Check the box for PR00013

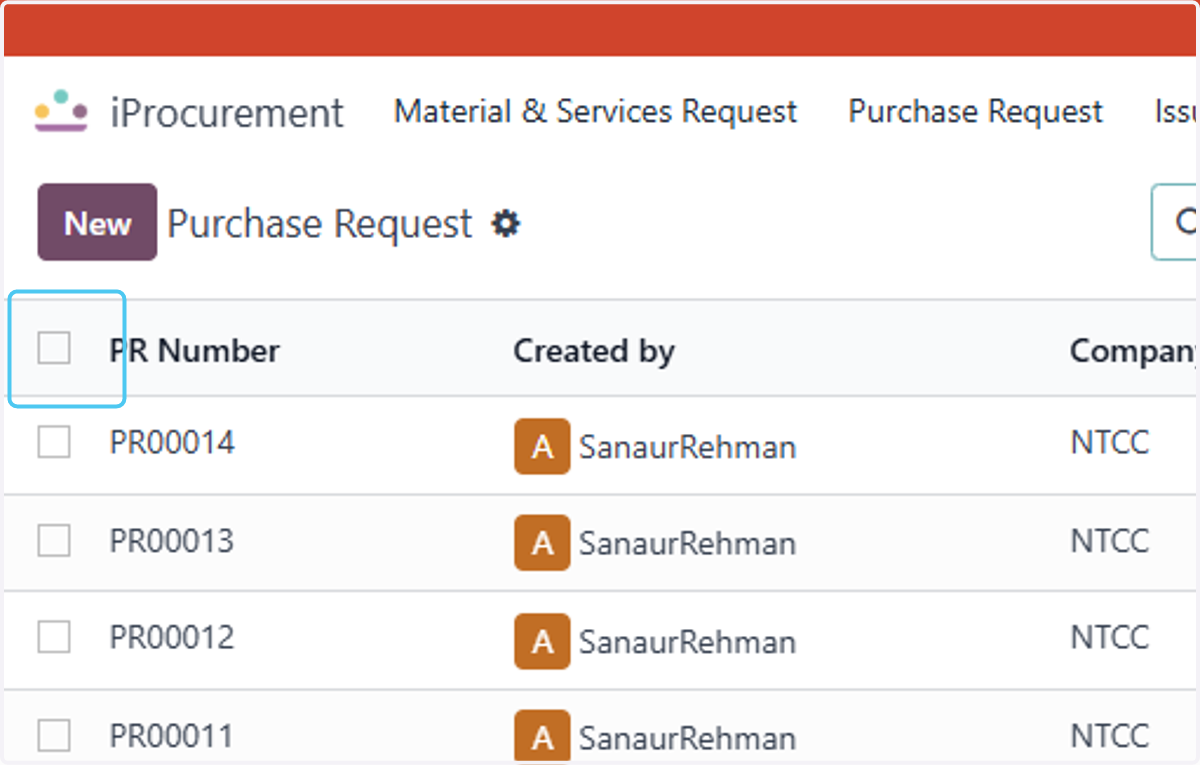pos(54,540)
